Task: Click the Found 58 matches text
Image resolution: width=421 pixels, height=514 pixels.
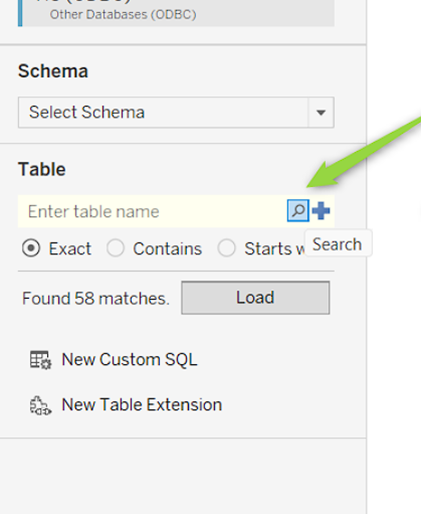Action: pyautogui.click(x=96, y=298)
